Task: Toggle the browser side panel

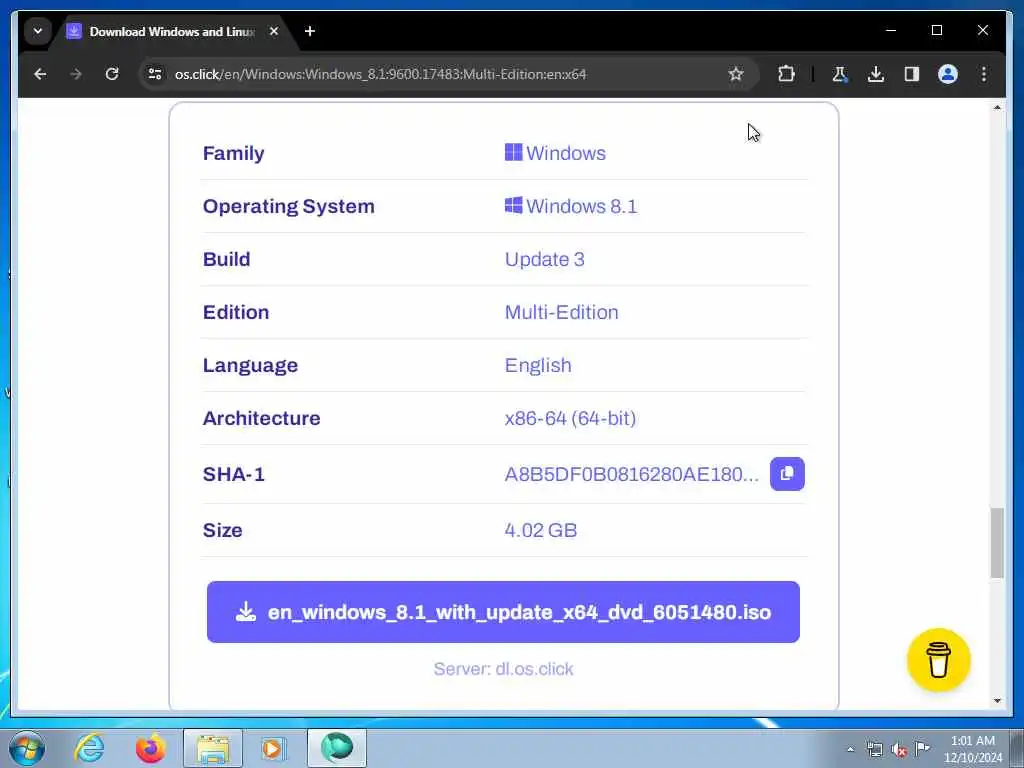Action: (x=912, y=74)
